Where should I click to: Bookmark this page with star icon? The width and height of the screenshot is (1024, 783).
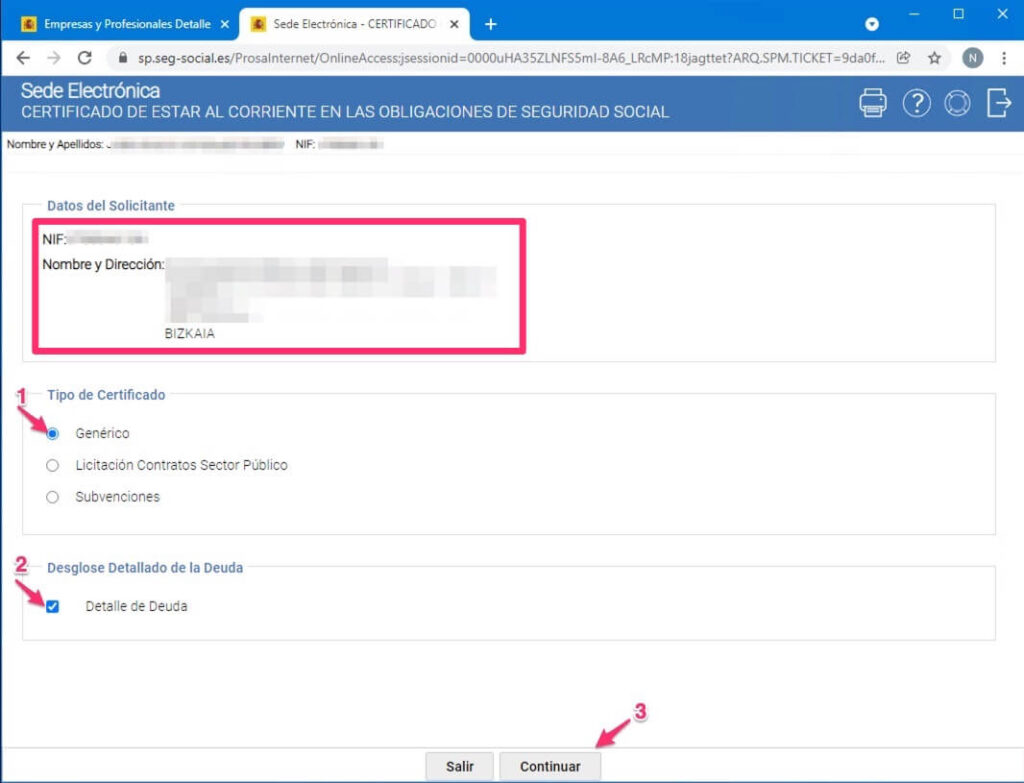(x=935, y=58)
